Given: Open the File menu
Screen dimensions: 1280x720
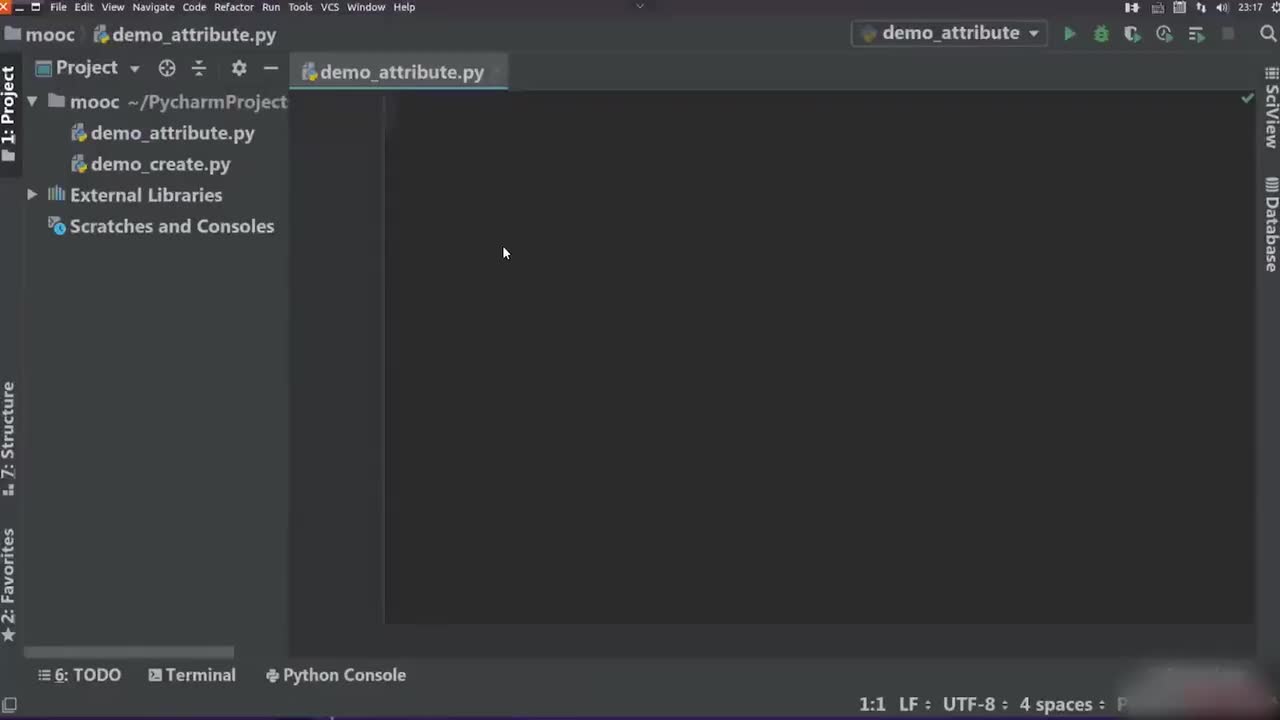Looking at the screenshot, I should tap(59, 7).
